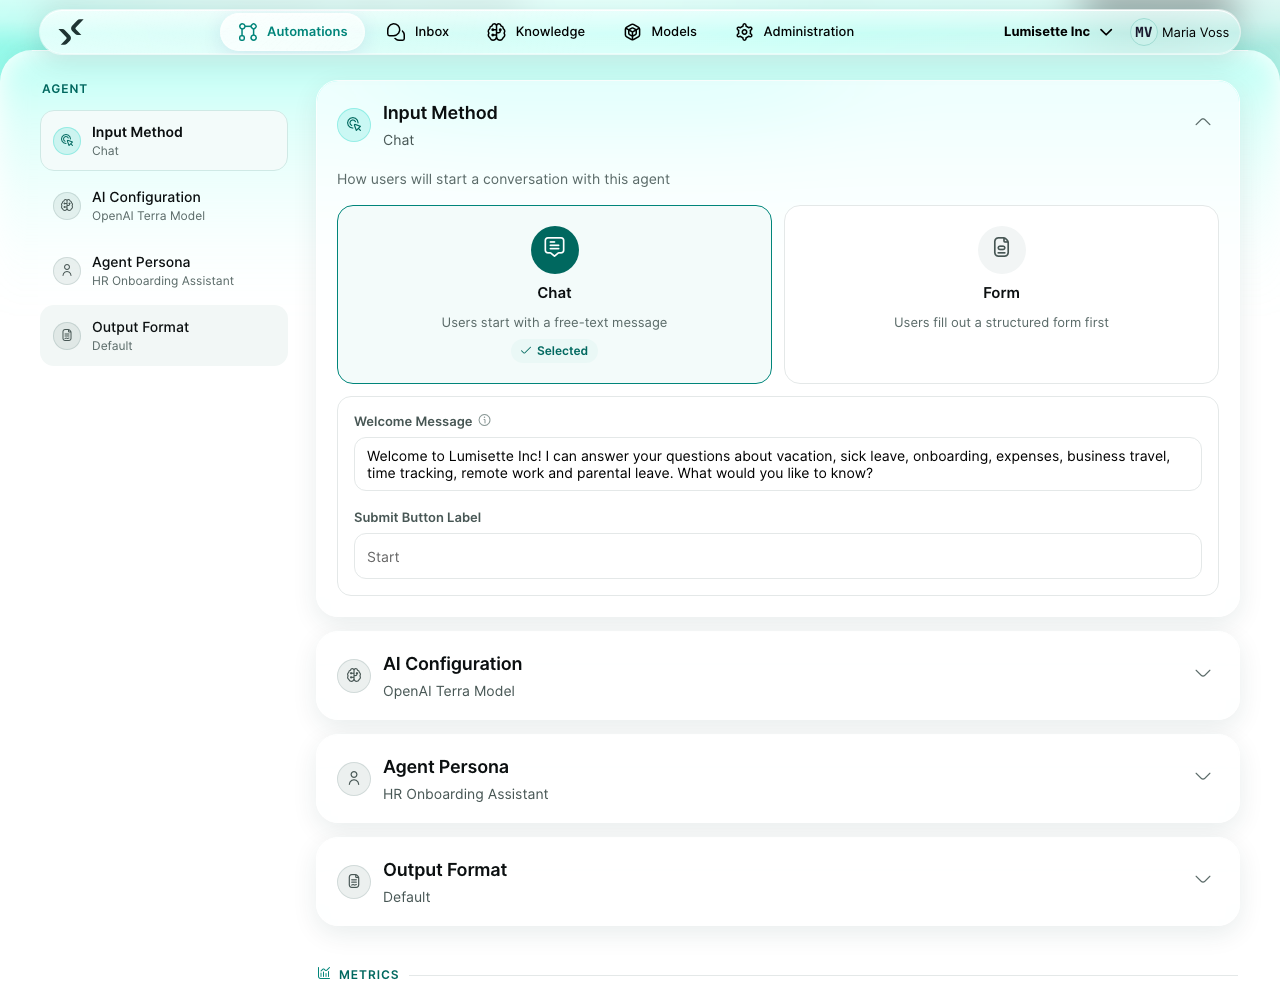Switch to the Knowledge tab

pos(536,32)
